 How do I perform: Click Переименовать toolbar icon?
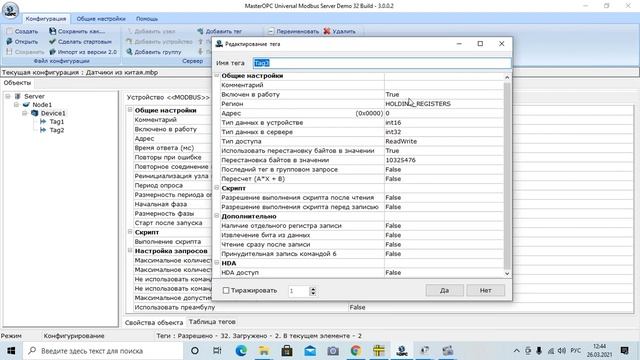[271, 31]
